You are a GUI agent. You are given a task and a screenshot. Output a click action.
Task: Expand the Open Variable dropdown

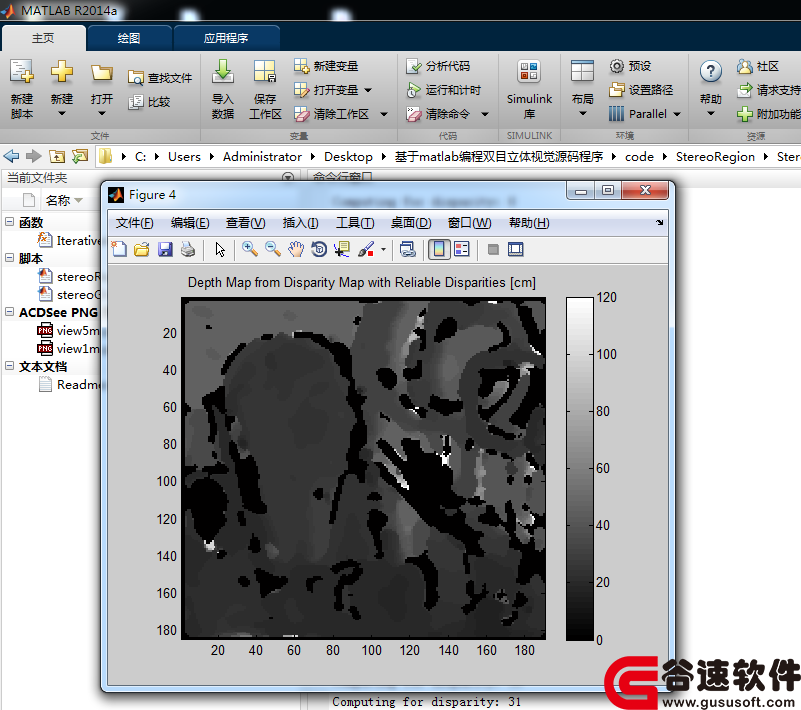point(368,90)
